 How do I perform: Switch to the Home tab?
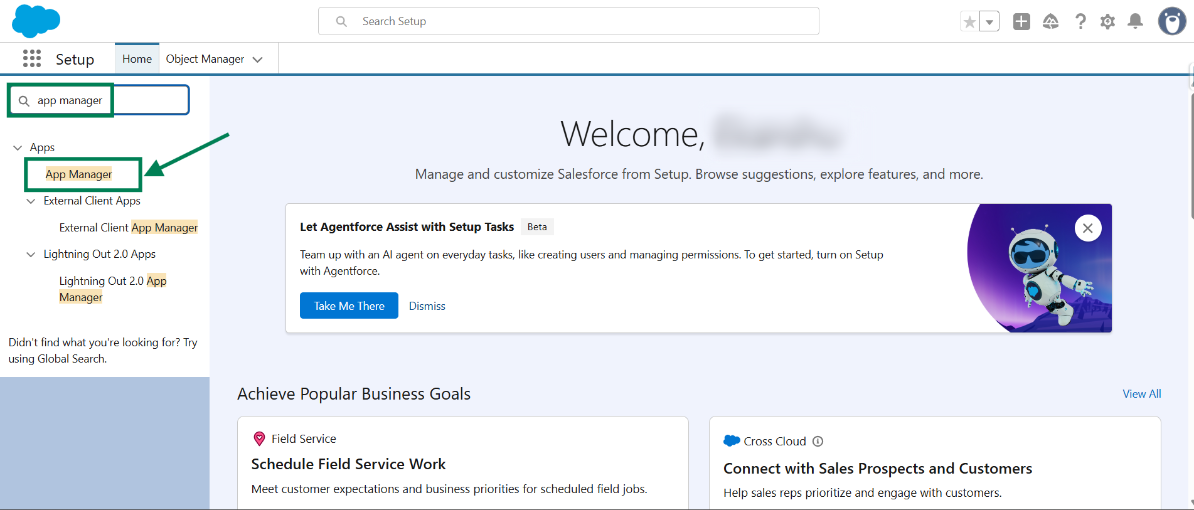[137, 59]
